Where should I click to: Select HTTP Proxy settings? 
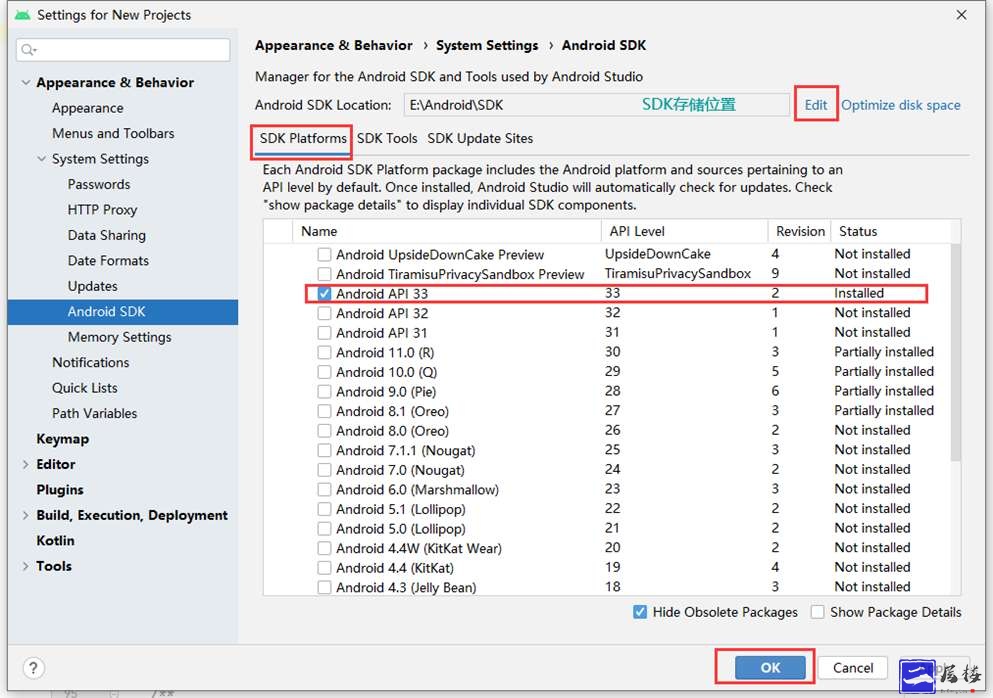pyautogui.click(x=103, y=210)
